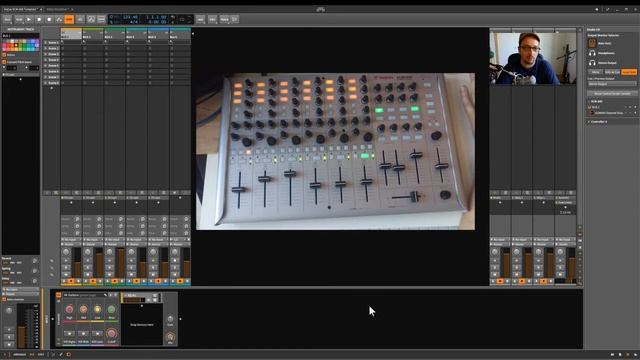Start playback with the transport play button
This screenshot has width=640, height=360.
point(29,19)
